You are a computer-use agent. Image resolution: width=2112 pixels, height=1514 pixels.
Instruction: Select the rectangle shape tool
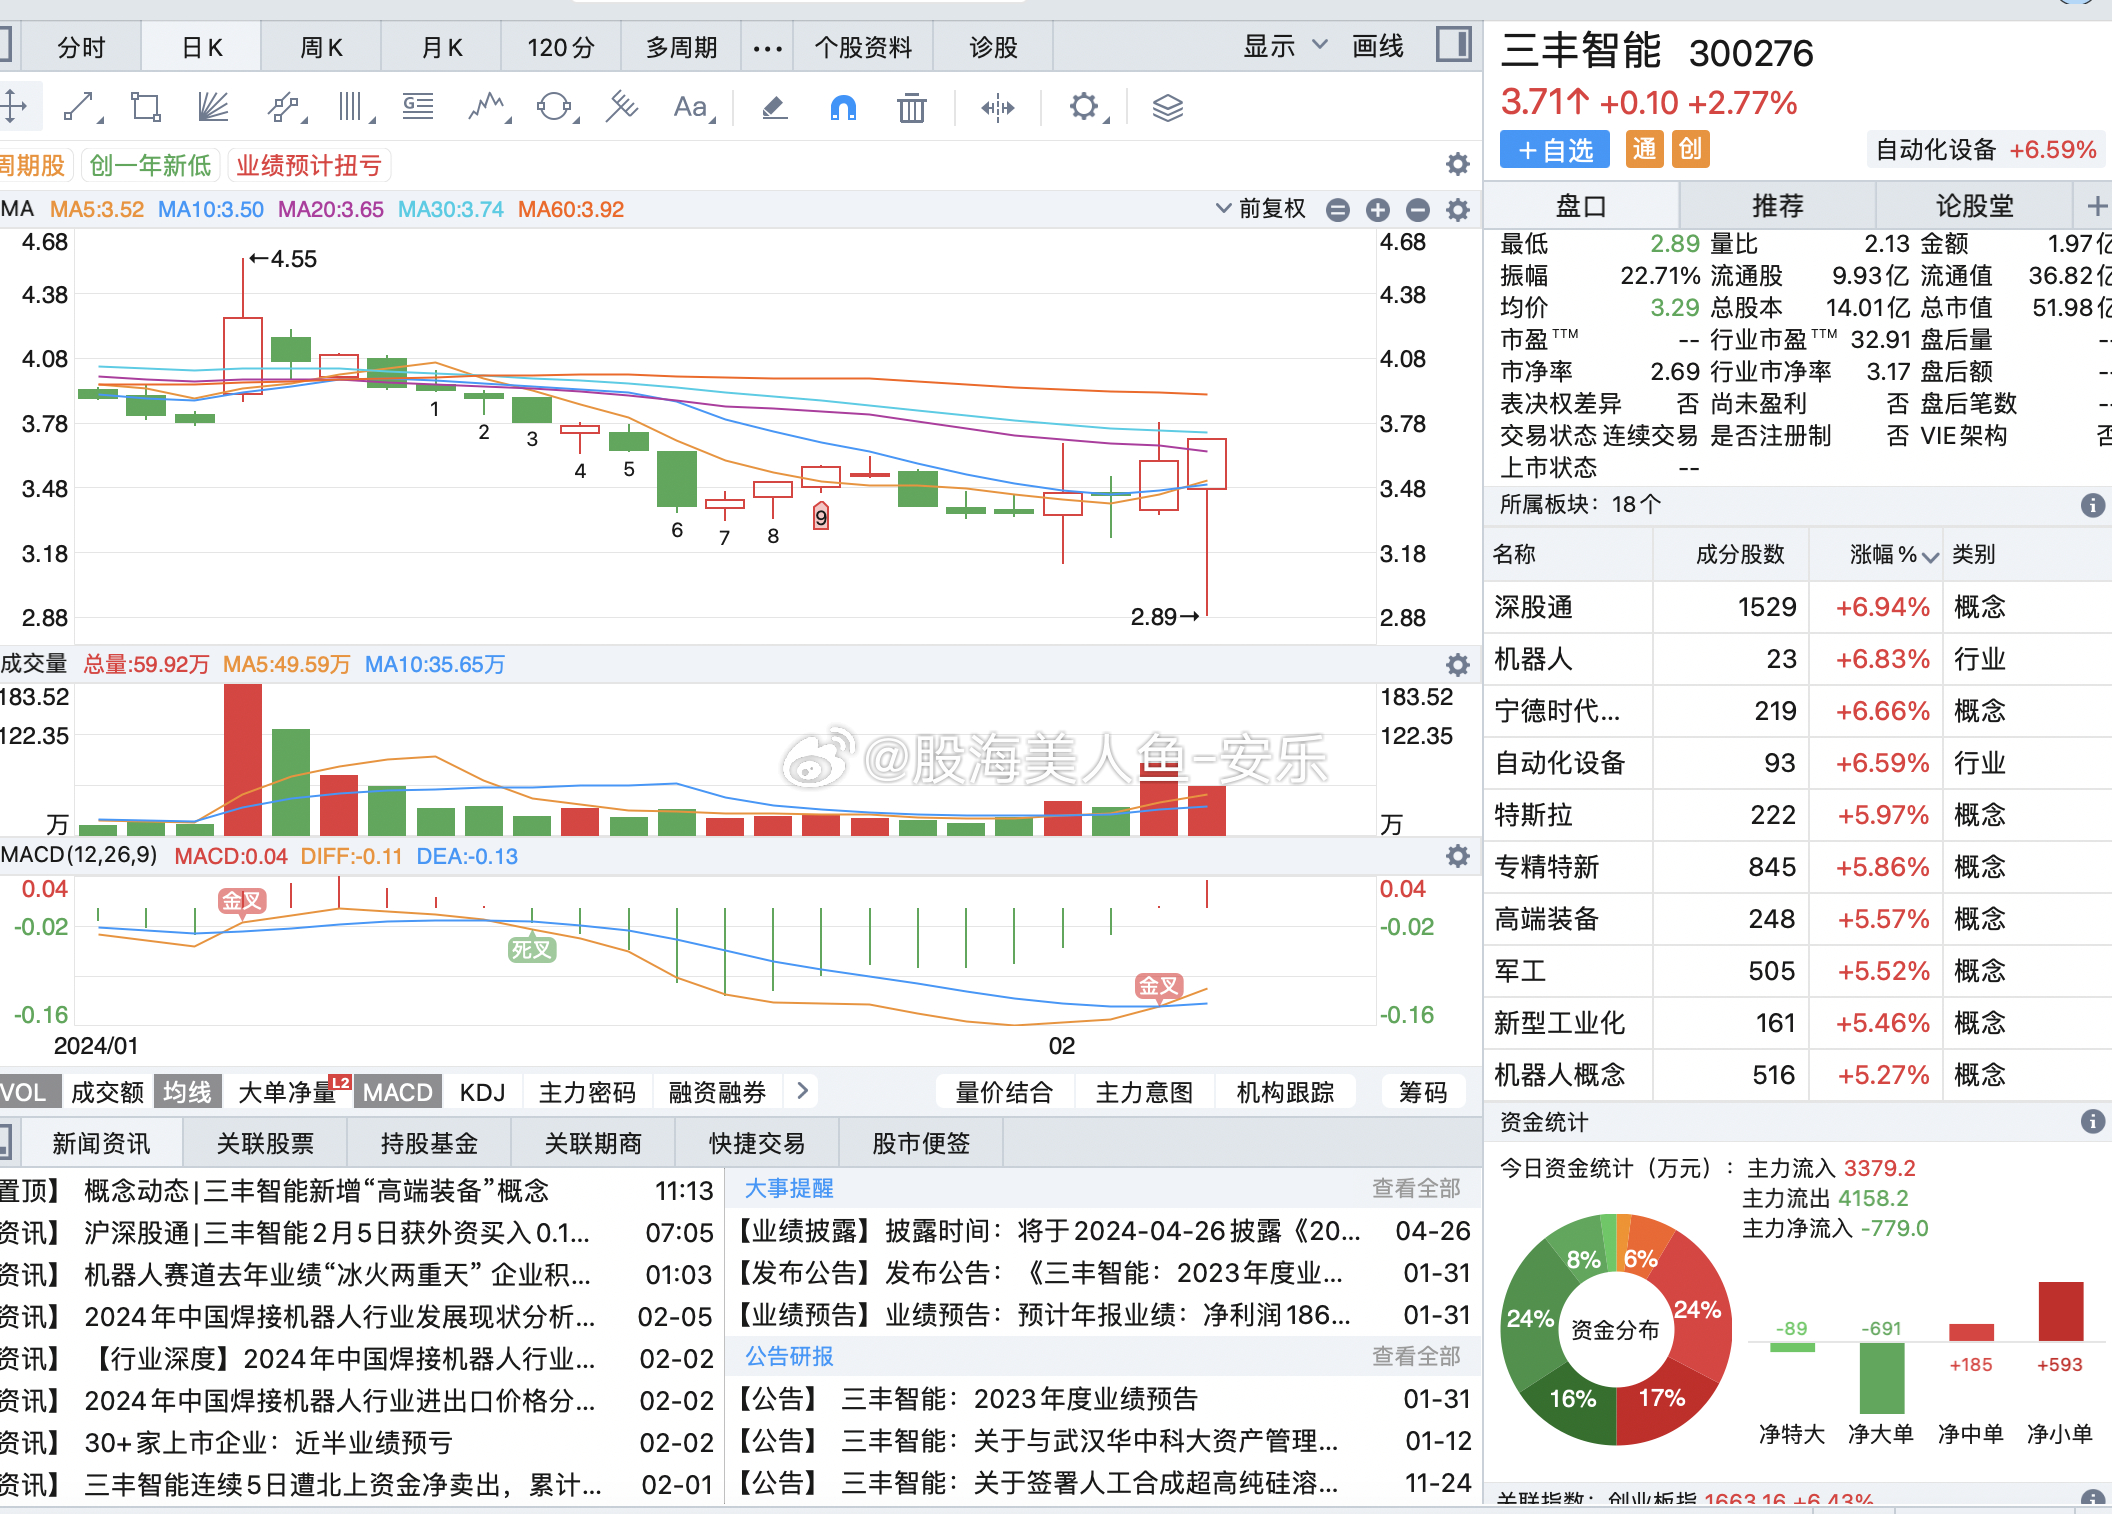coord(146,107)
